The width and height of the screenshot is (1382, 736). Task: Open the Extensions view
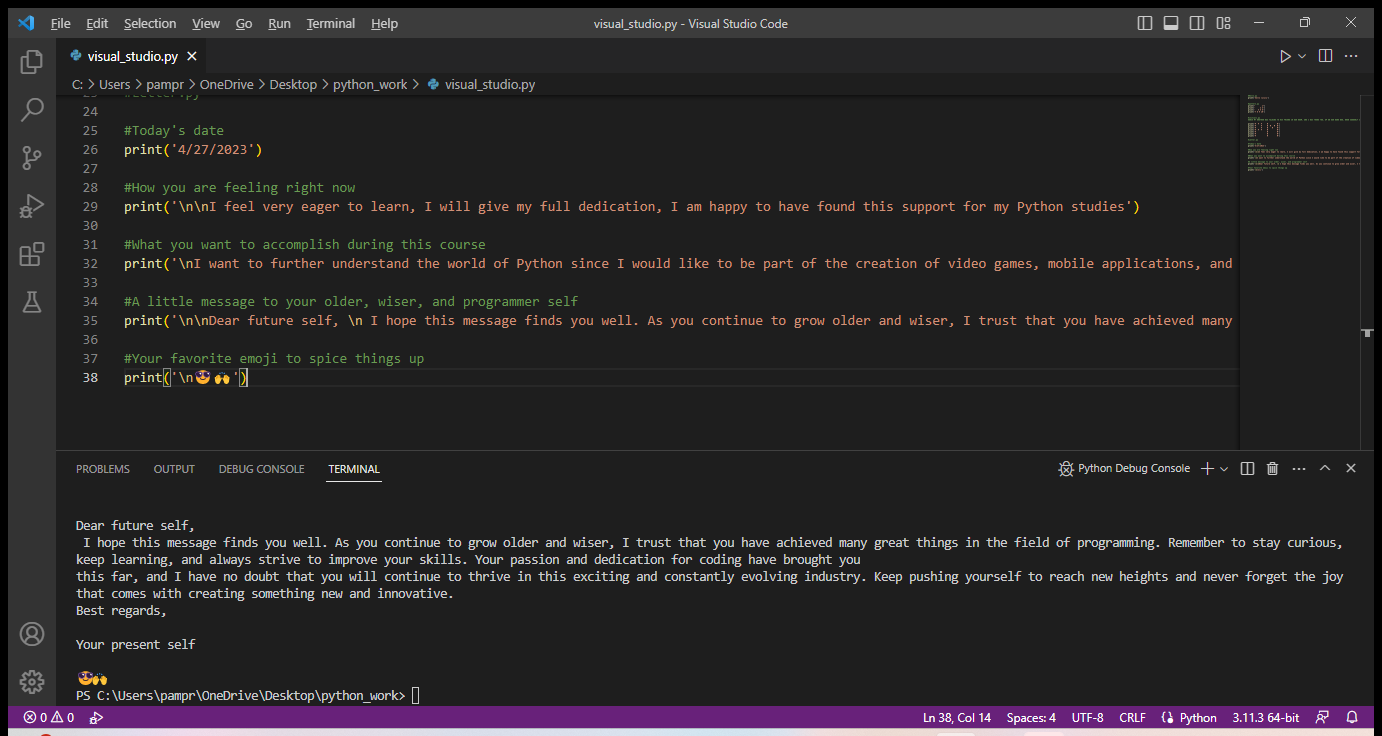32,254
